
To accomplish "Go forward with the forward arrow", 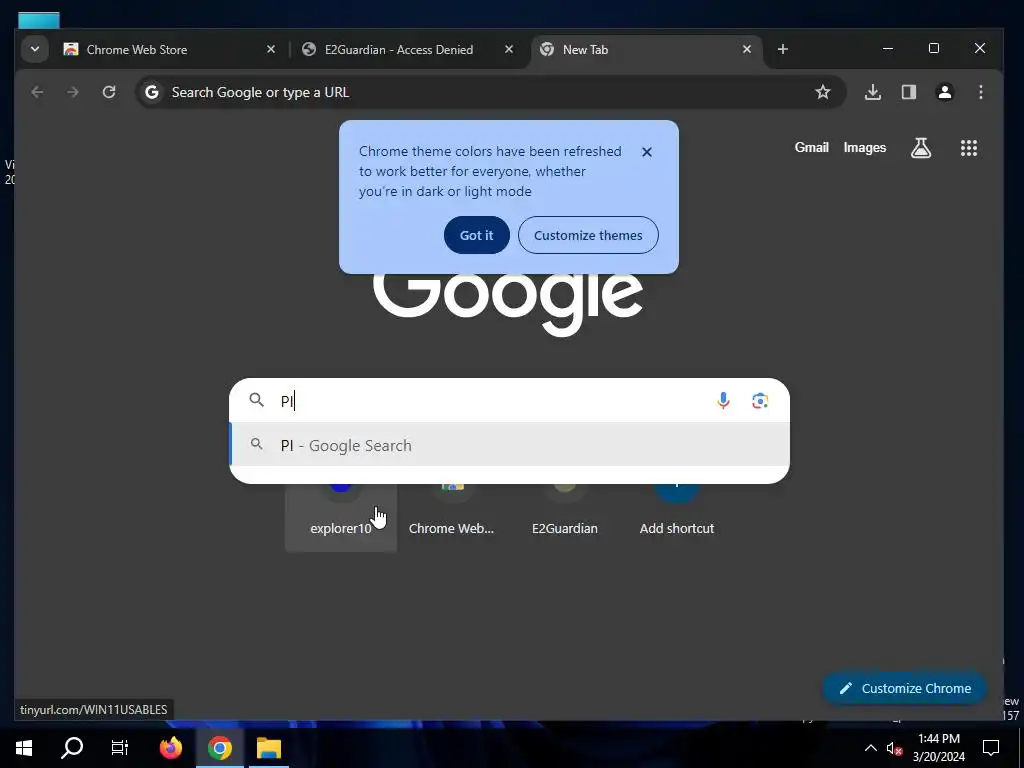I will coord(72,92).
